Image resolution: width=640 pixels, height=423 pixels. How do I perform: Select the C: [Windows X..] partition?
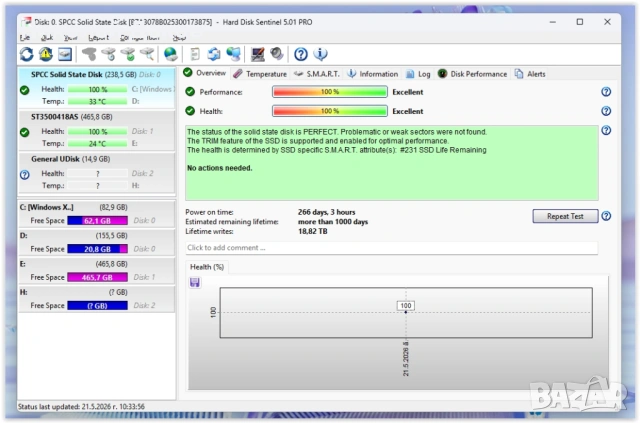click(x=97, y=214)
